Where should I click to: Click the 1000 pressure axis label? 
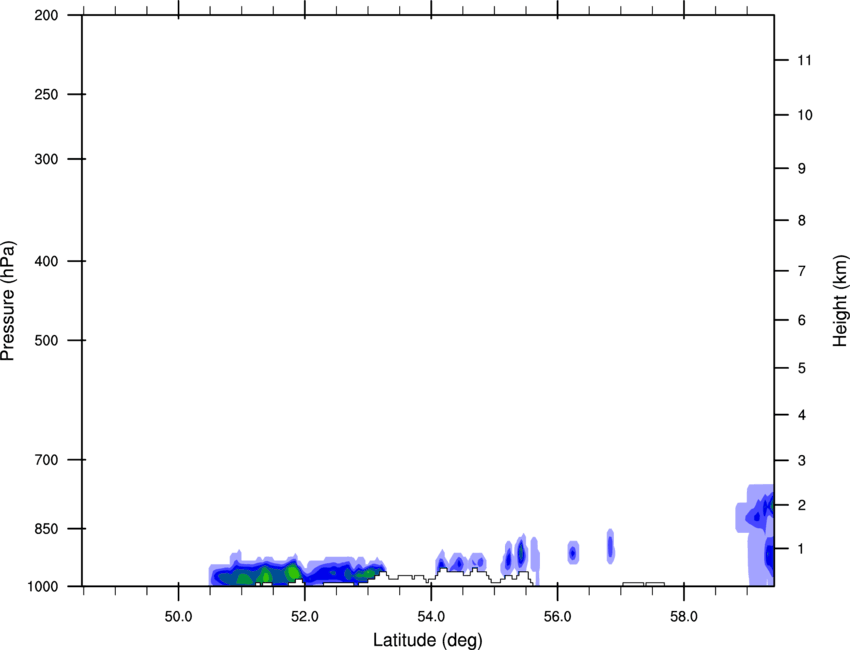[42, 587]
